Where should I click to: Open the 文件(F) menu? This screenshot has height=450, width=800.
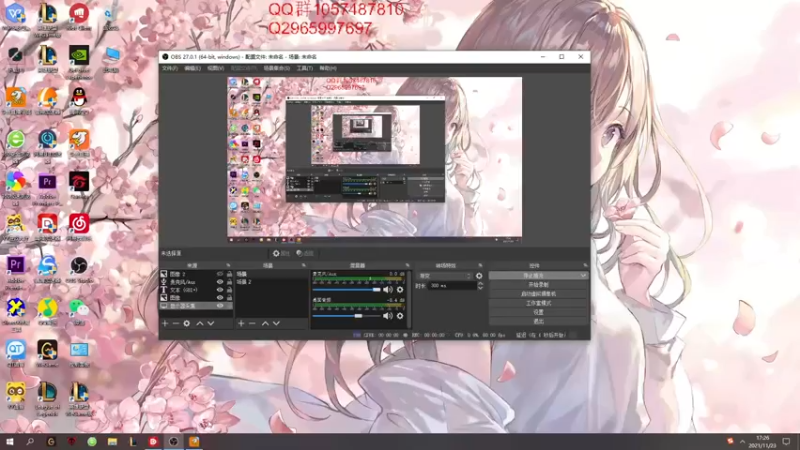pyautogui.click(x=170, y=68)
